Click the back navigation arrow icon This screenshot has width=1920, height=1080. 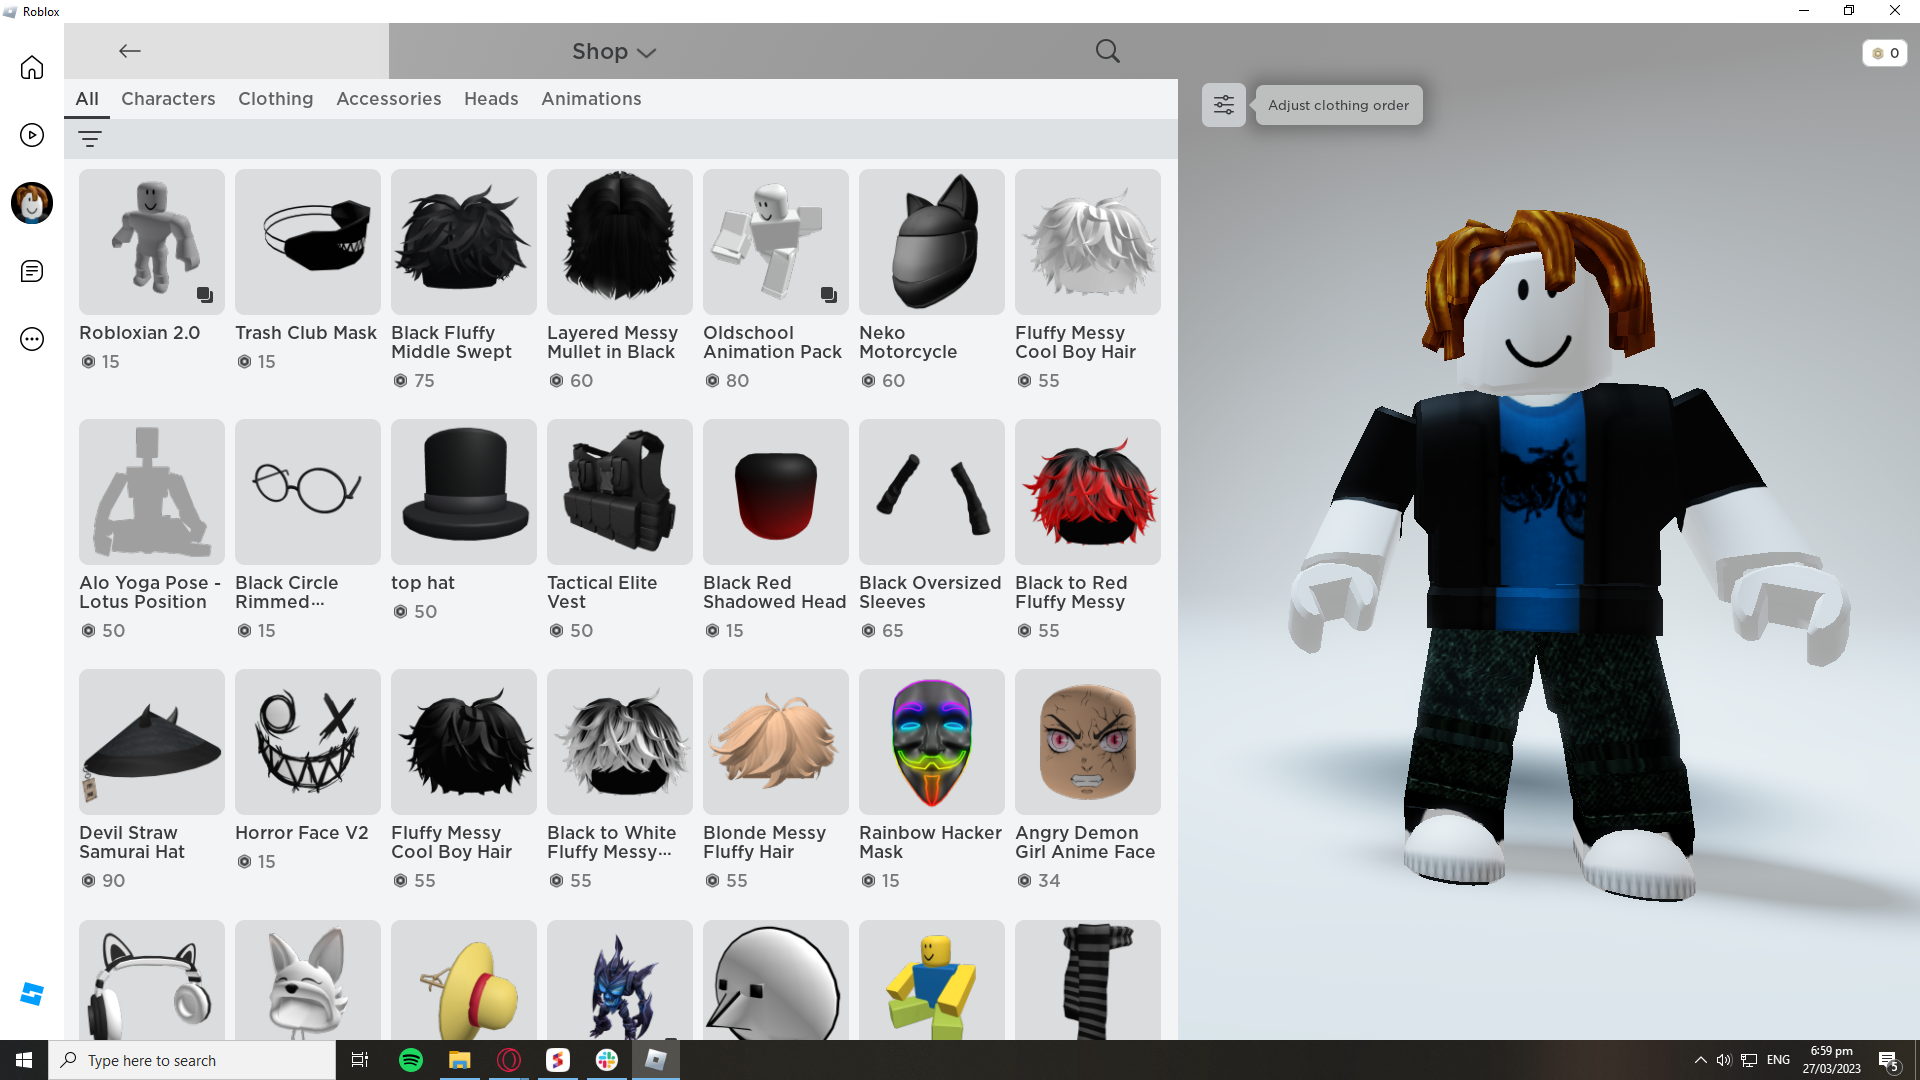128,50
